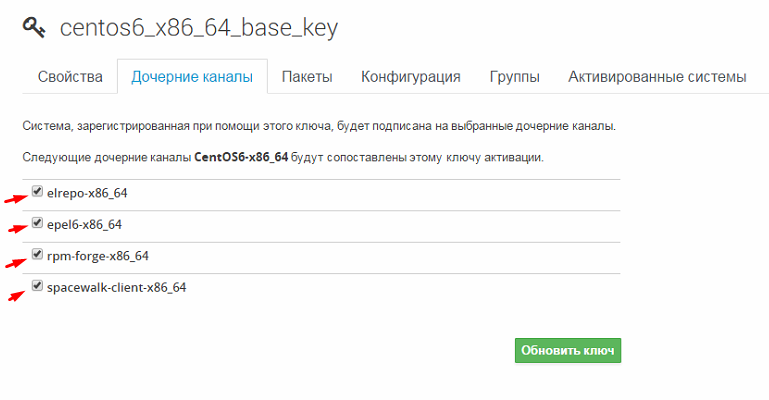
Task: Switch to the Пакеты tab
Action: 307,77
